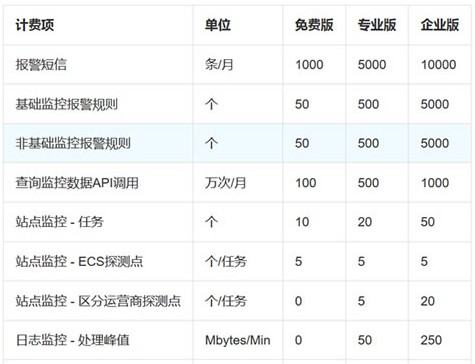Screen dimensions: 475x364
Task: Click the 单位 column header
Action: 218,25
